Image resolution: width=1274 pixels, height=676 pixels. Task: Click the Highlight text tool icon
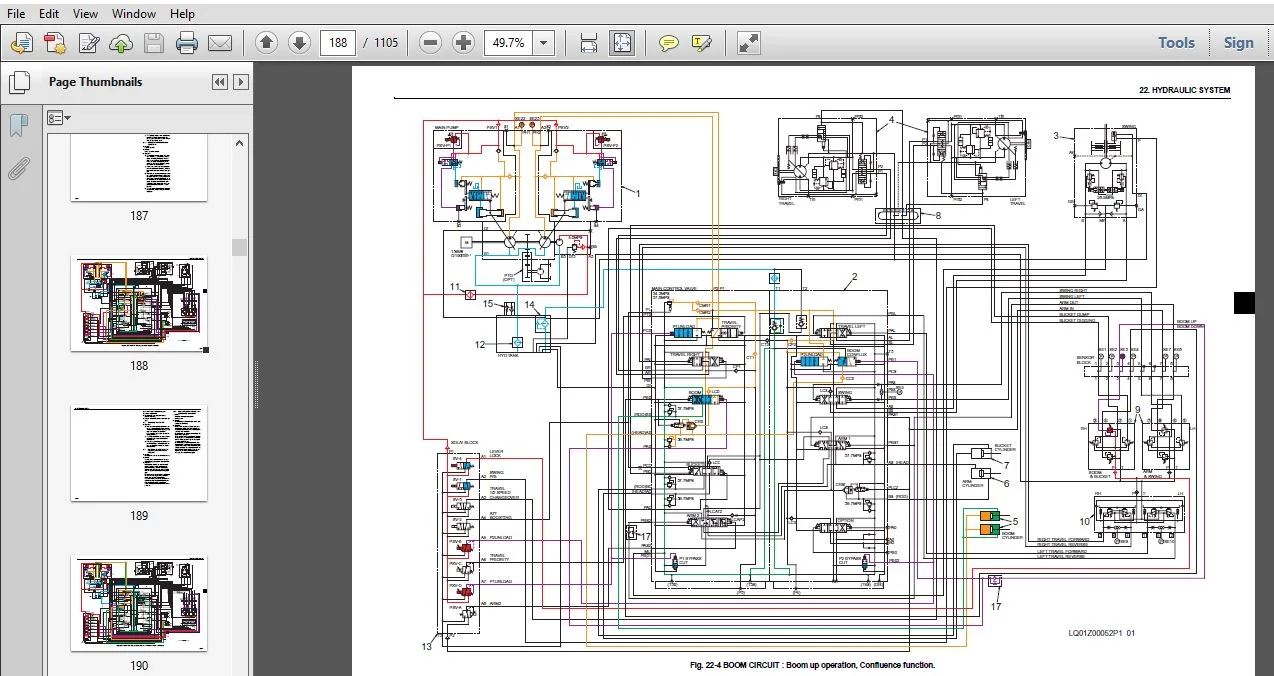coord(702,43)
